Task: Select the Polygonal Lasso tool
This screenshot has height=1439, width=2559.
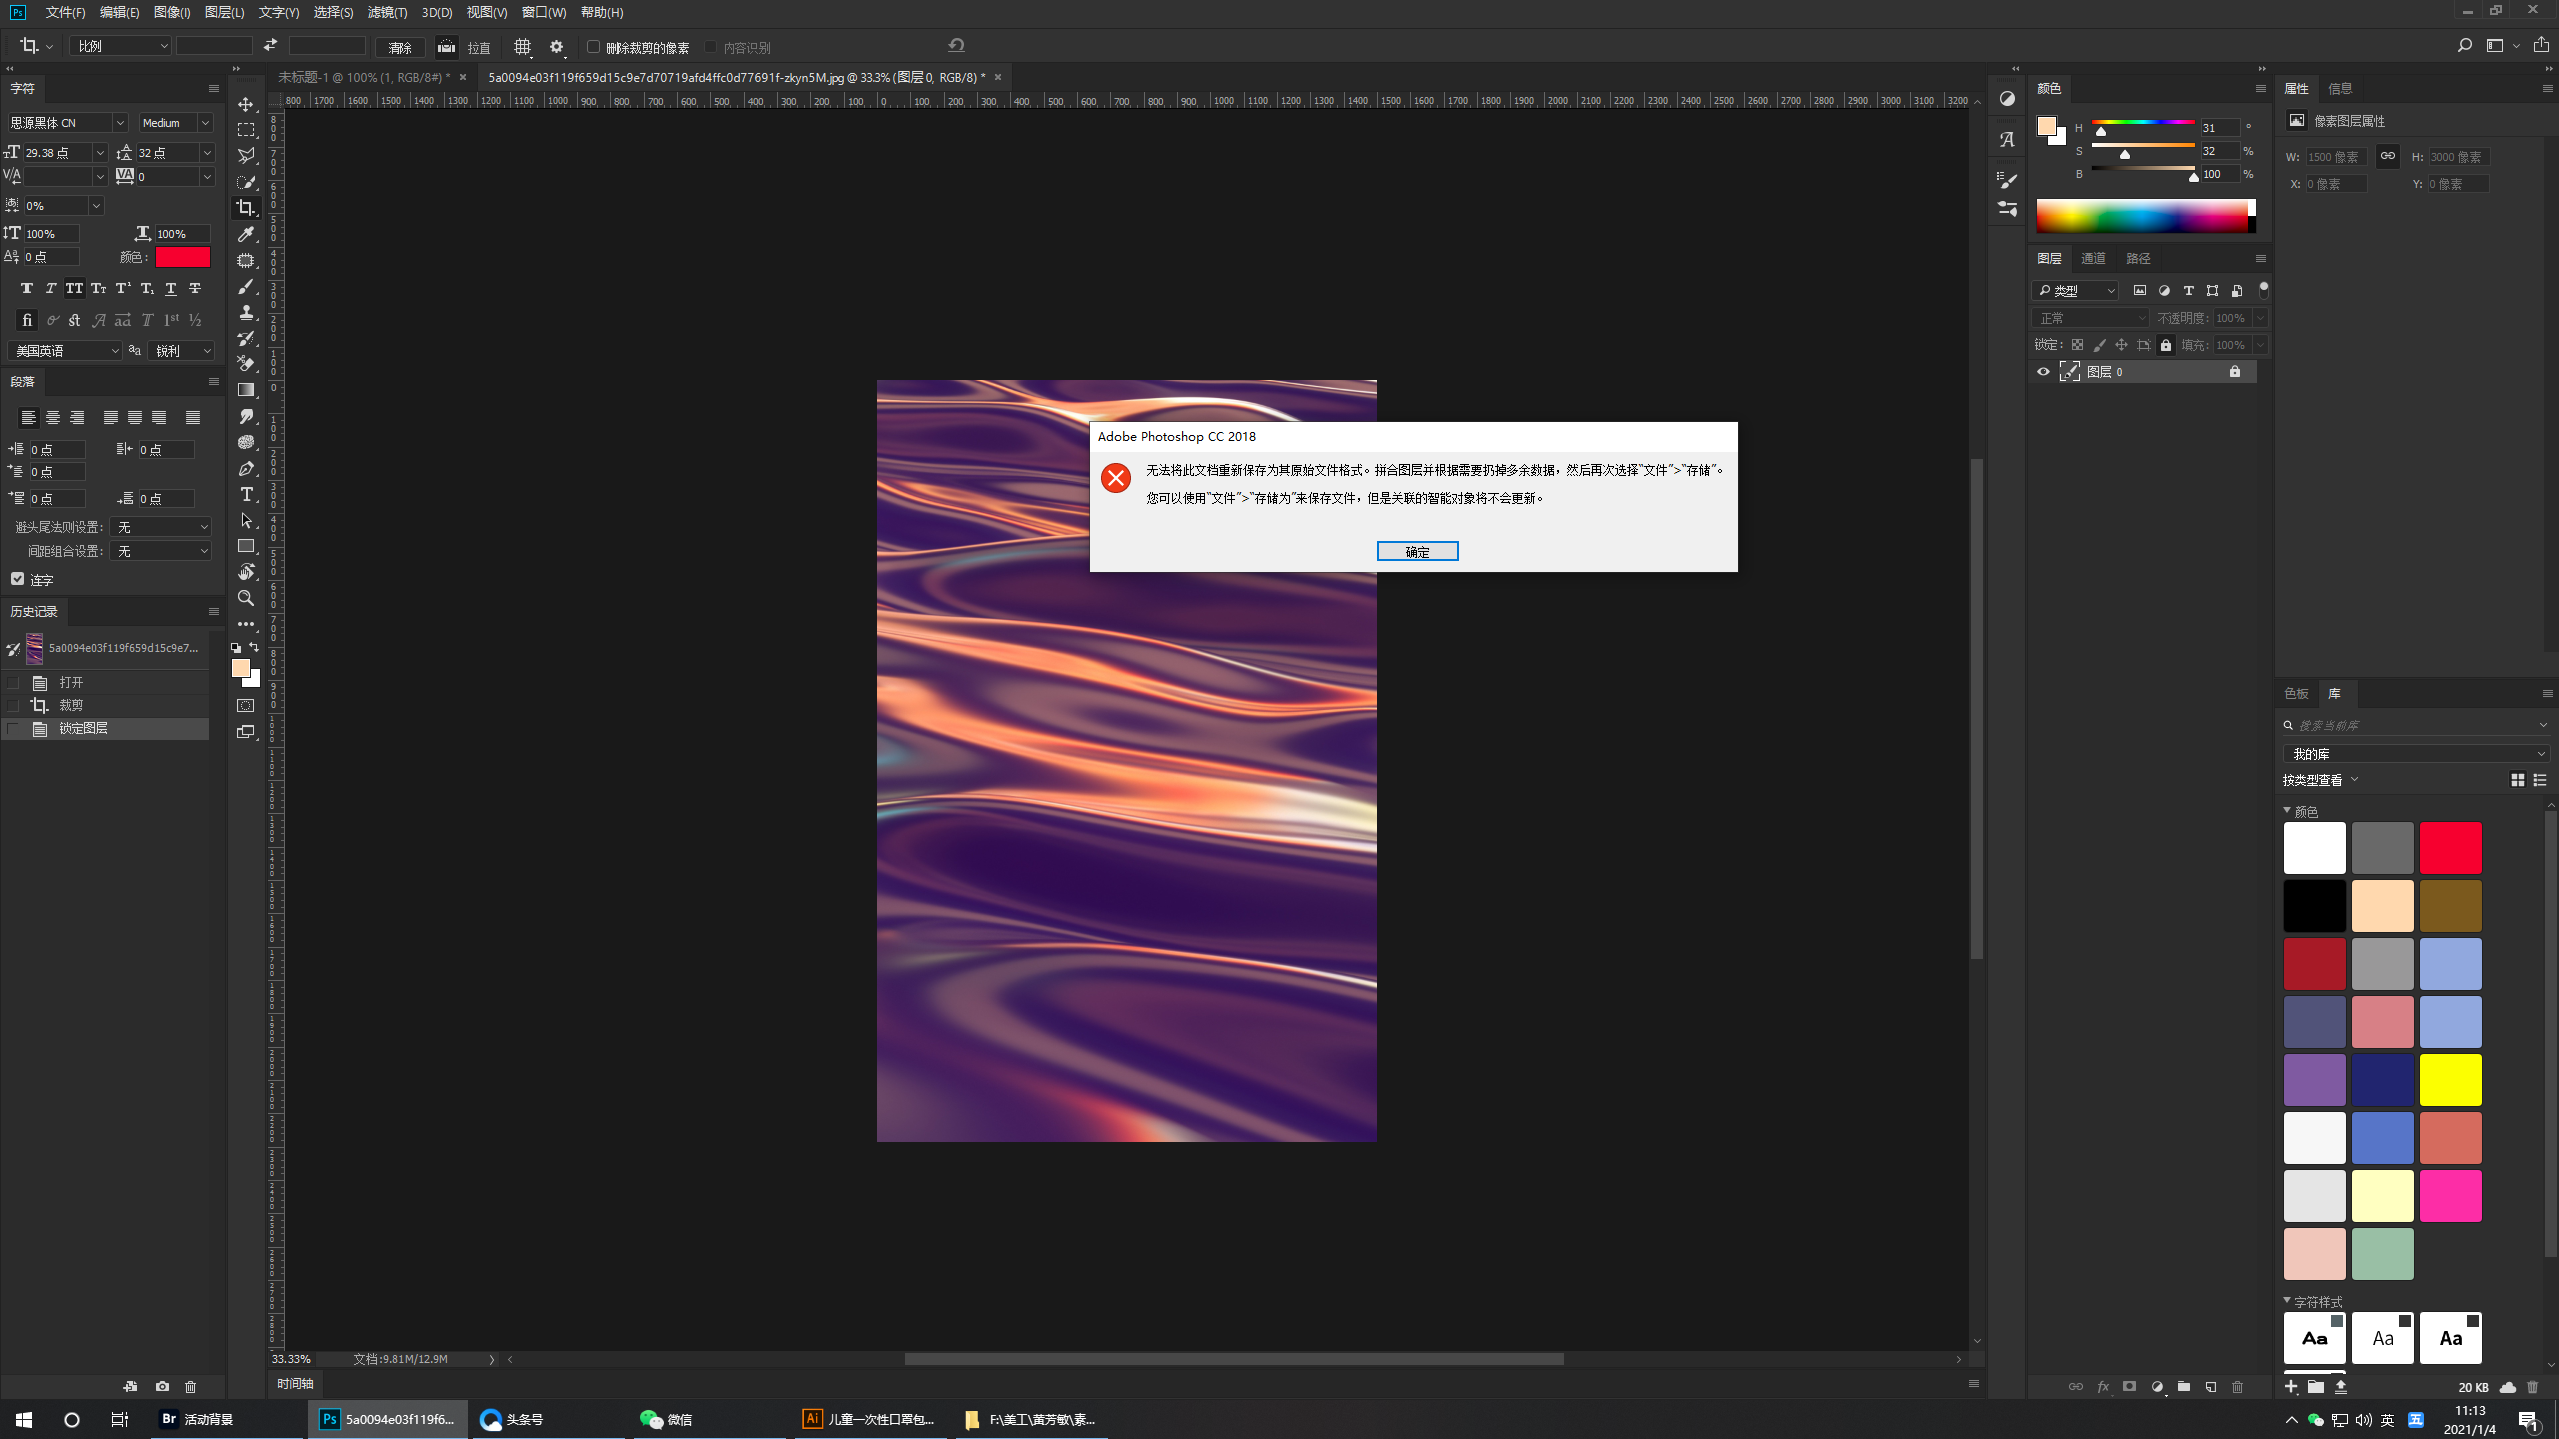Action: pos(246,156)
